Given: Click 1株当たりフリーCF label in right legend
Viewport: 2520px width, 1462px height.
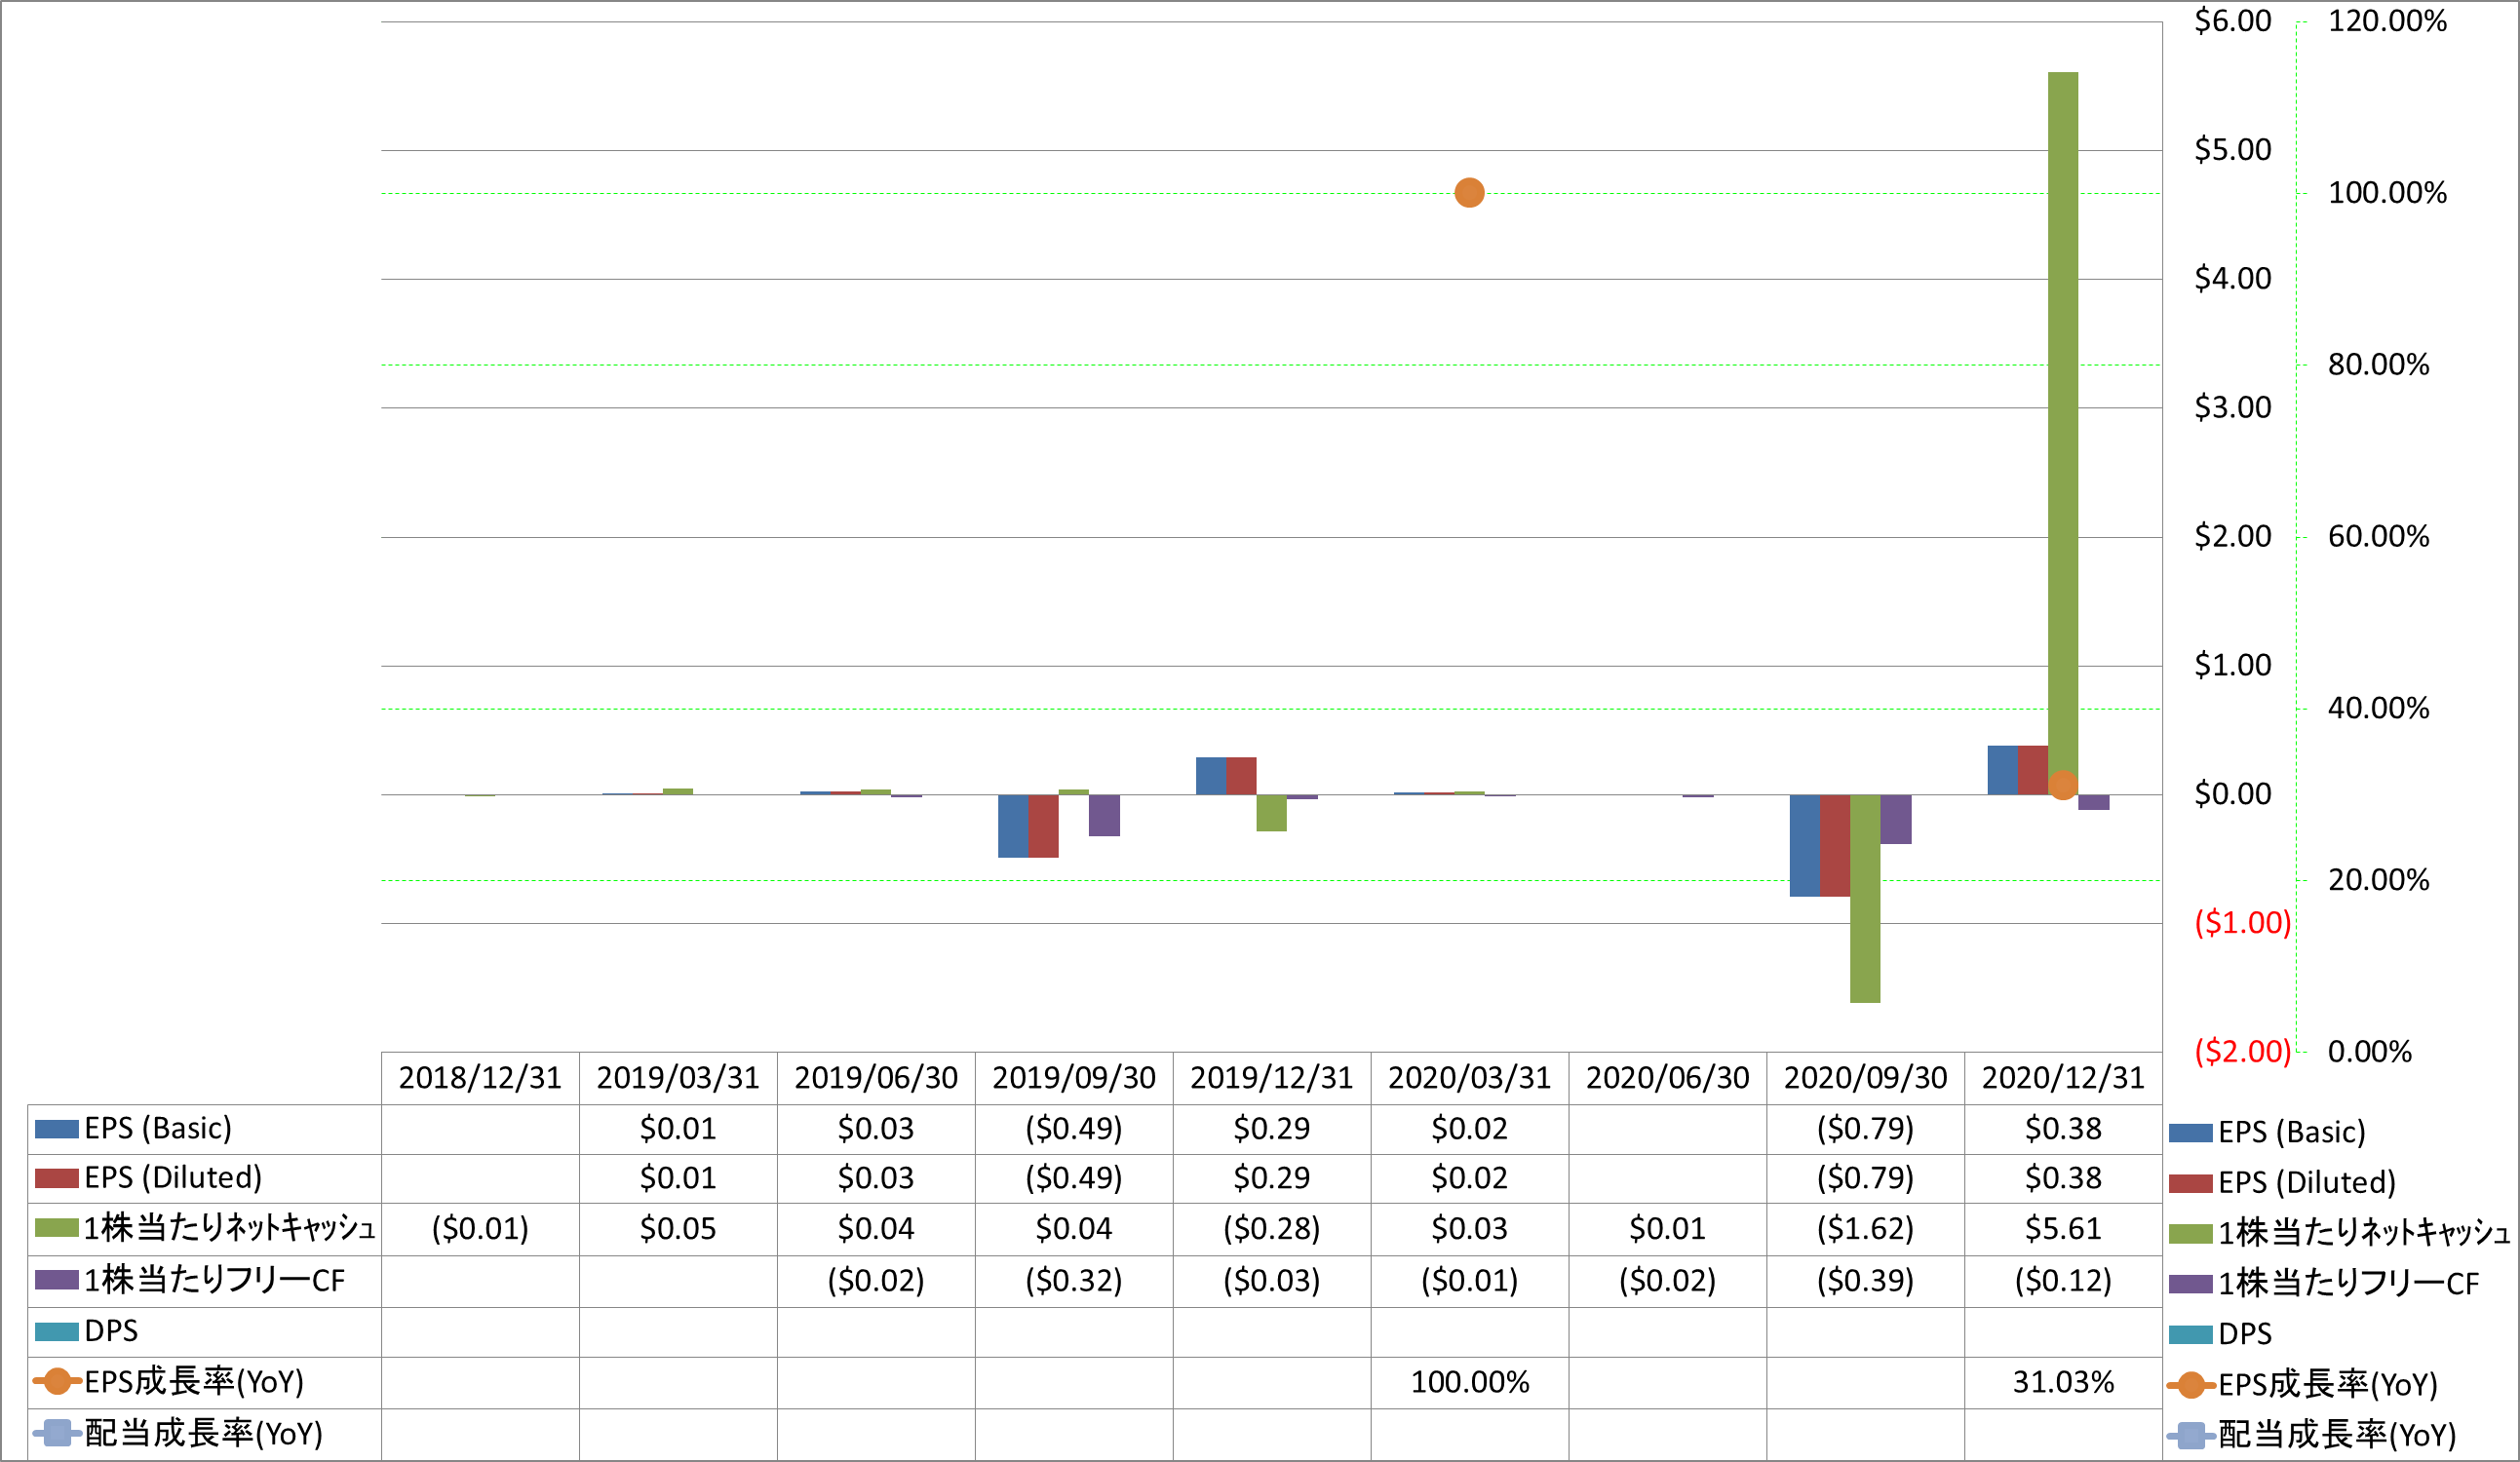Looking at the screenshot, I should coord(2349,1283).
